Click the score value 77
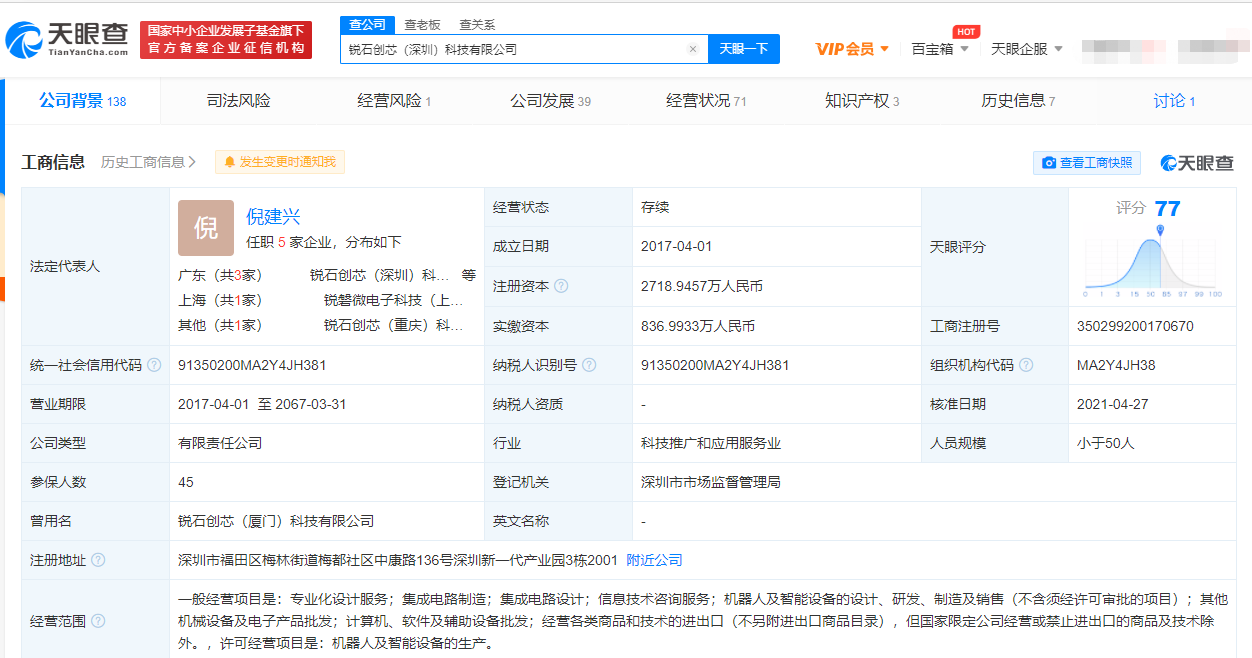 (x=1167, y=209)
